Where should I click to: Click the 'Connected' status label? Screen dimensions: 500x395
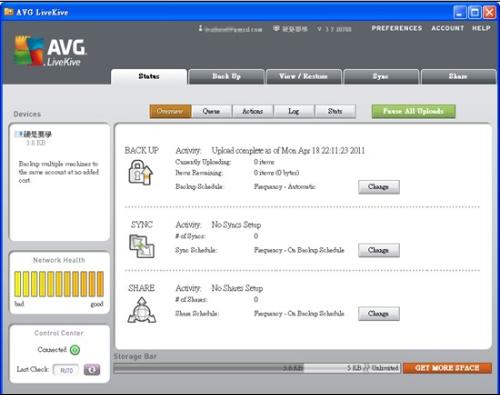click(x=52, y=350)
